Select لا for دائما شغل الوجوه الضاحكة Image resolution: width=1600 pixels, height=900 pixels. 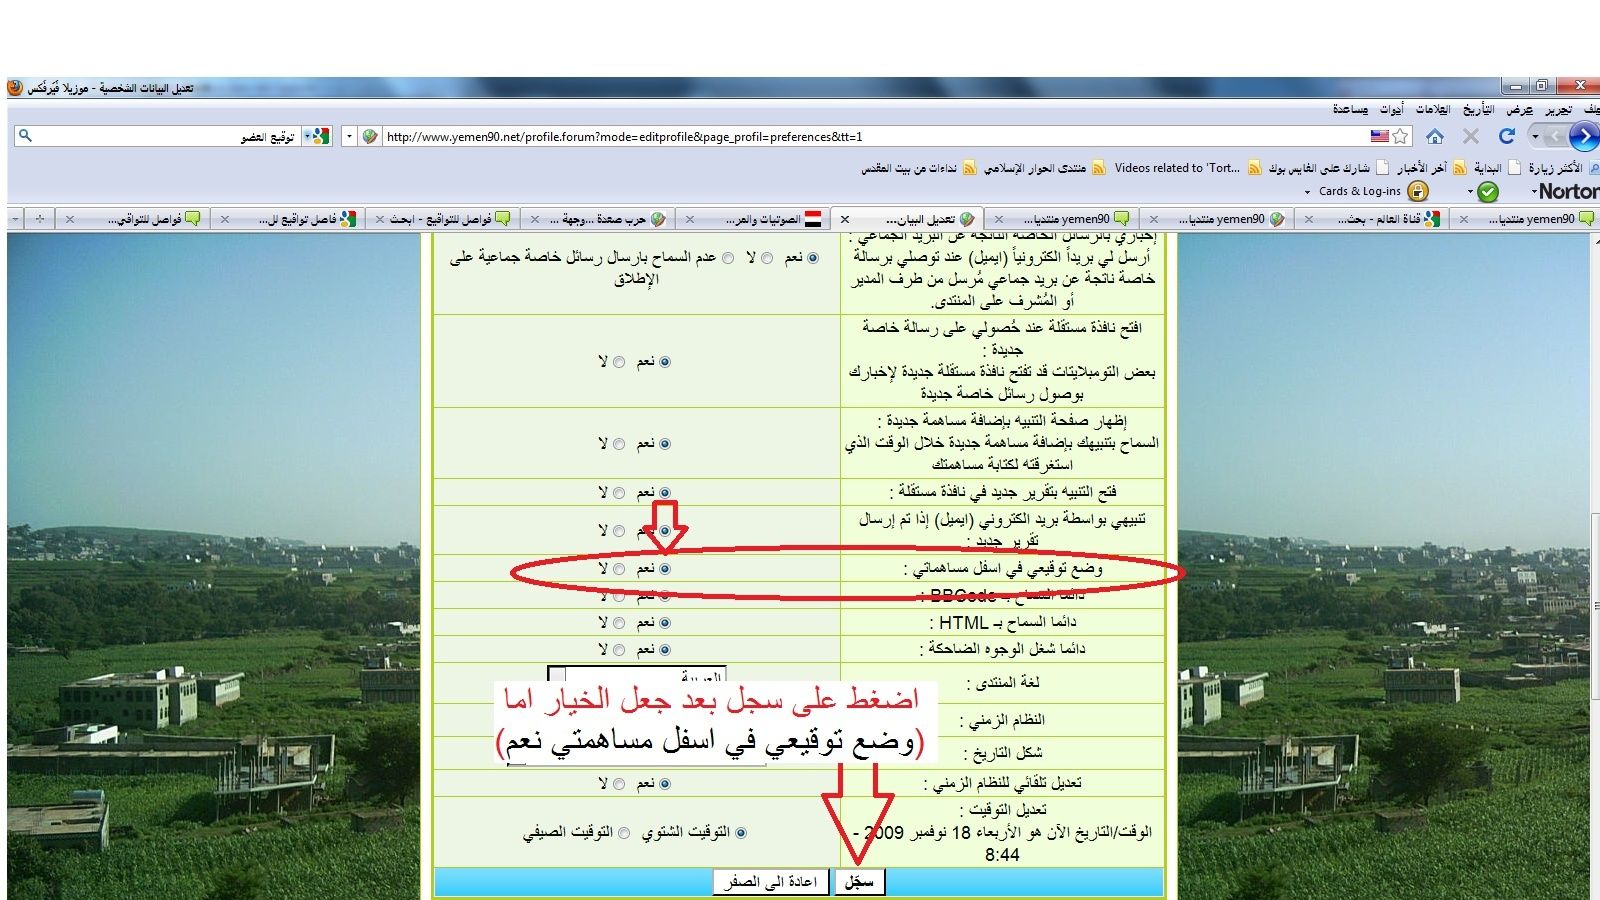click(x=619, y=650)
